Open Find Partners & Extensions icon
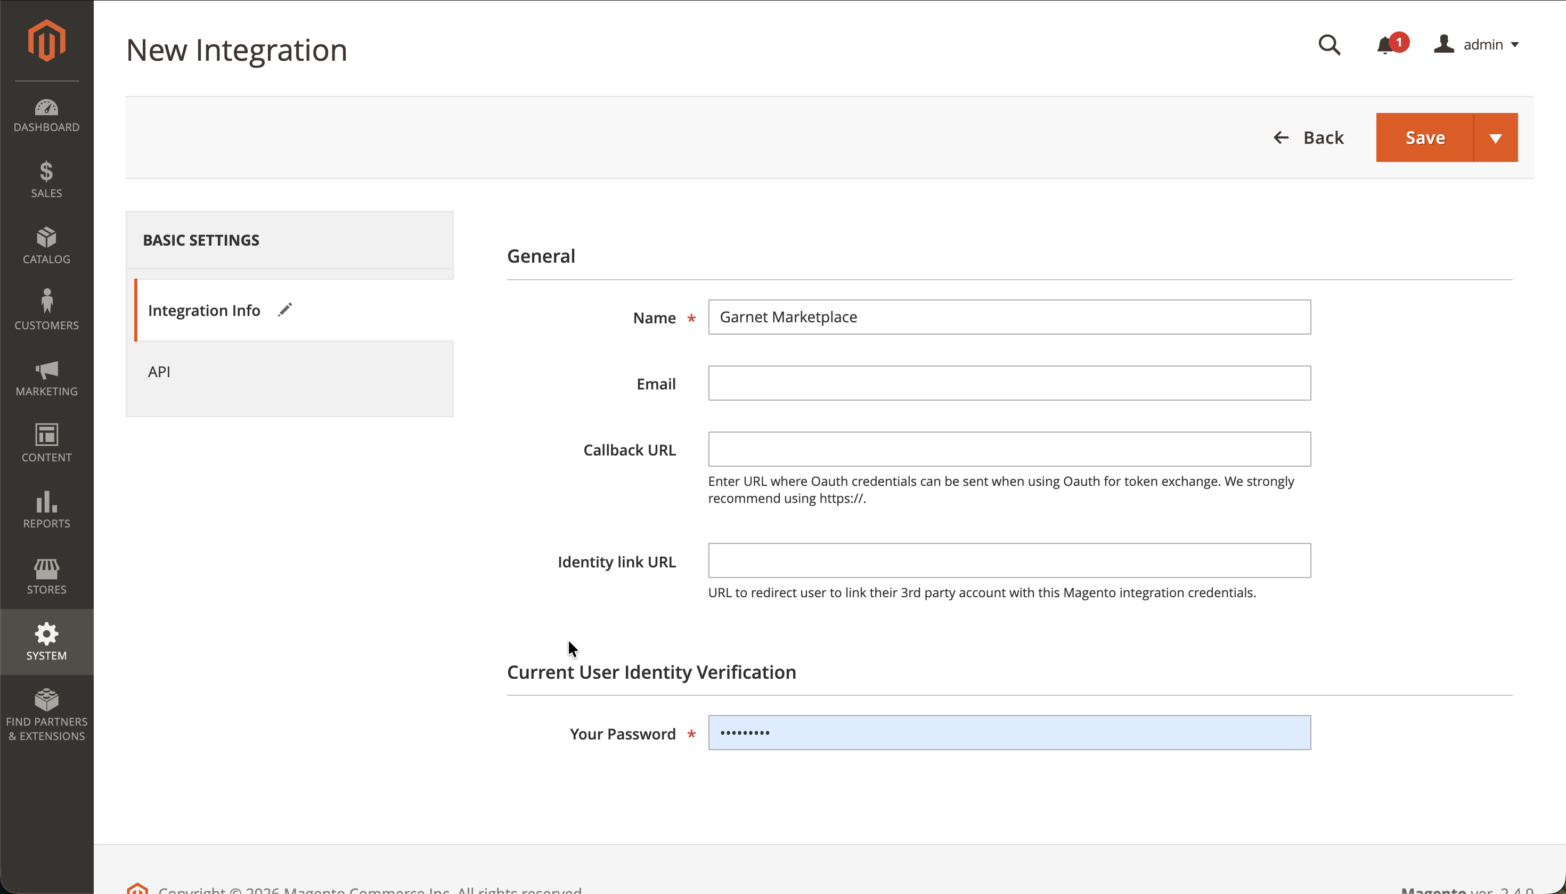 tap(46, 699)
